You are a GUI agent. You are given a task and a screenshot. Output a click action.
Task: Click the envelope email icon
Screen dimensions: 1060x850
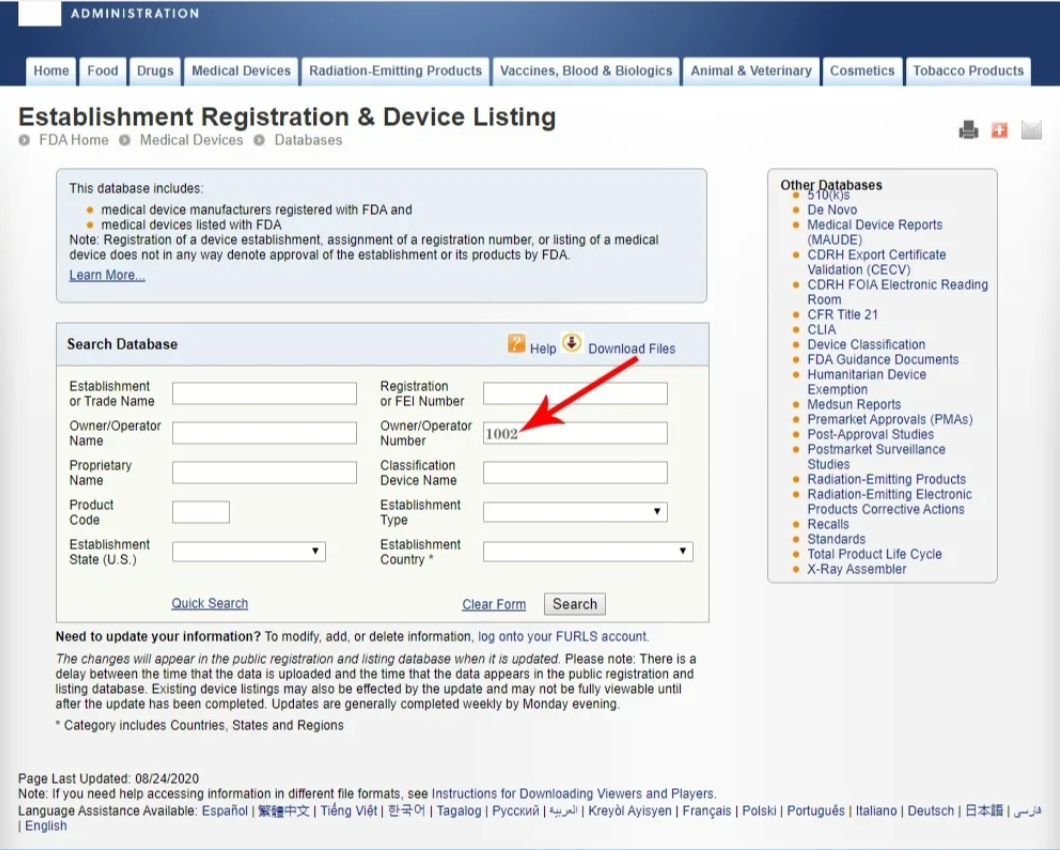pyautogui.click(x=1031, y=130)
